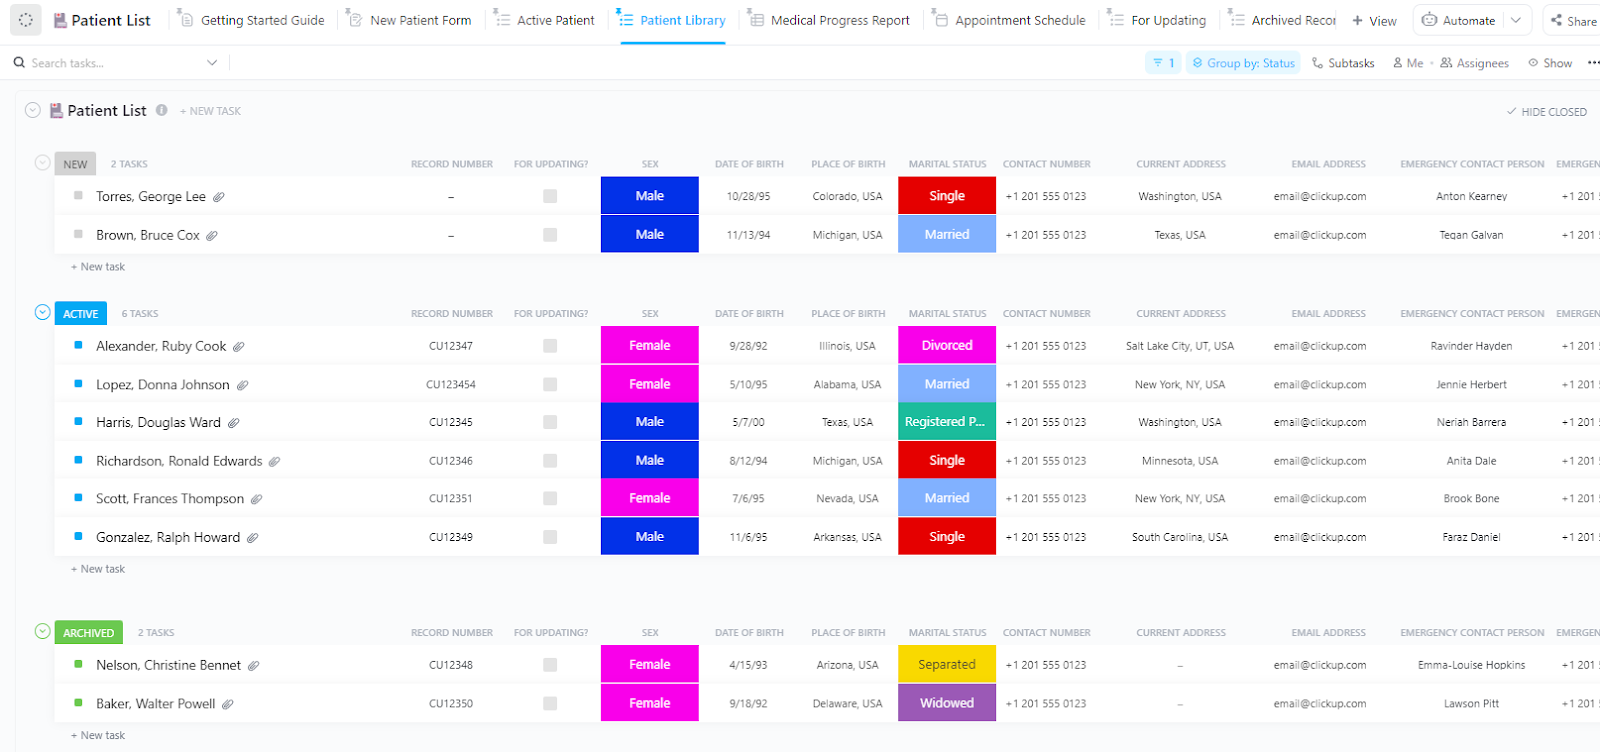Screen dimensions: 1600x752
Task: Click + New task under the ACTIVE group
Action: pyautogui.click(x=98, y=569)
